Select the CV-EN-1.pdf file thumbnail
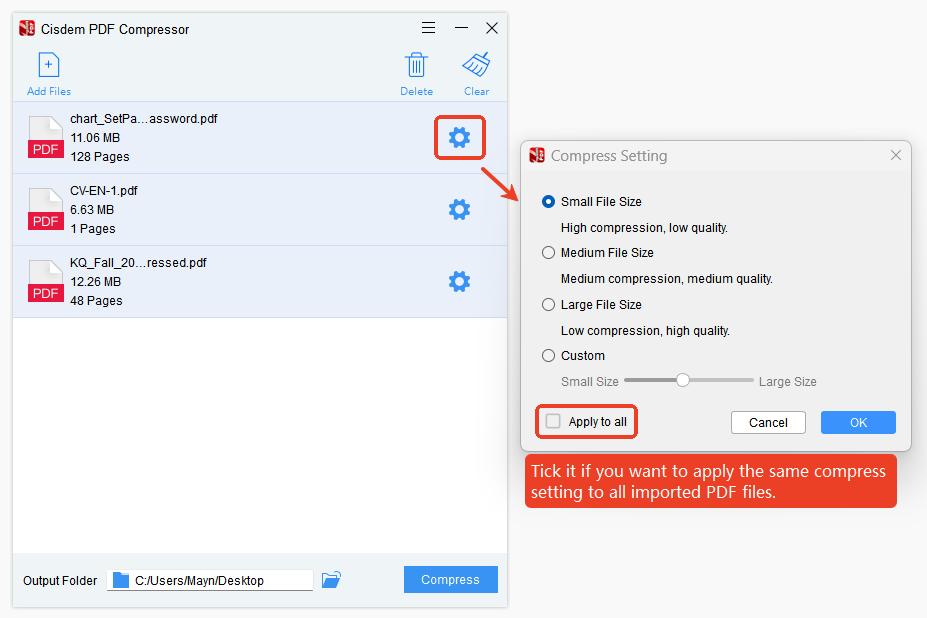The image size is (927, 618). point(45,209)
